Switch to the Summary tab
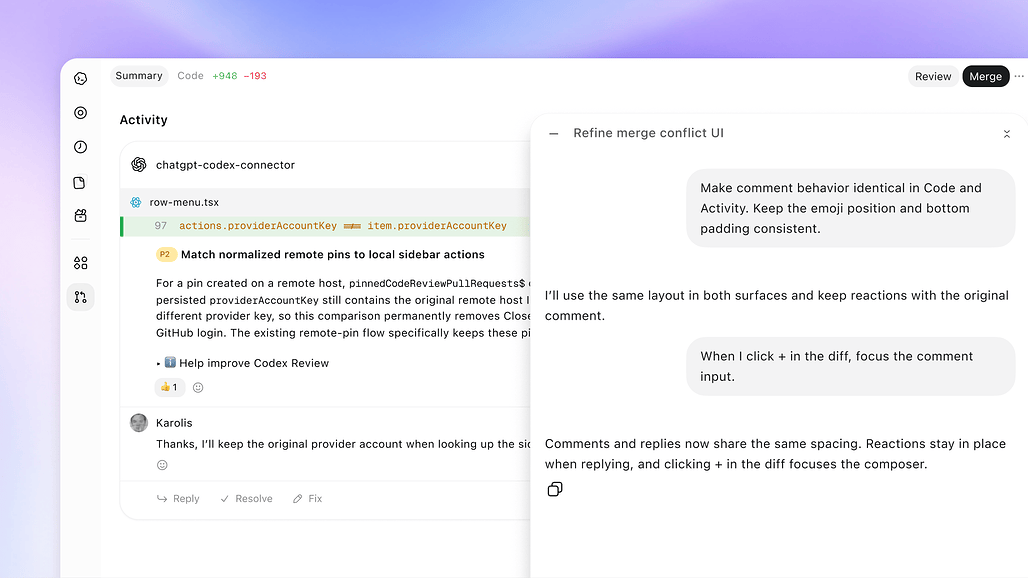Screen dimensions: 1028x578 coord(139,76)
